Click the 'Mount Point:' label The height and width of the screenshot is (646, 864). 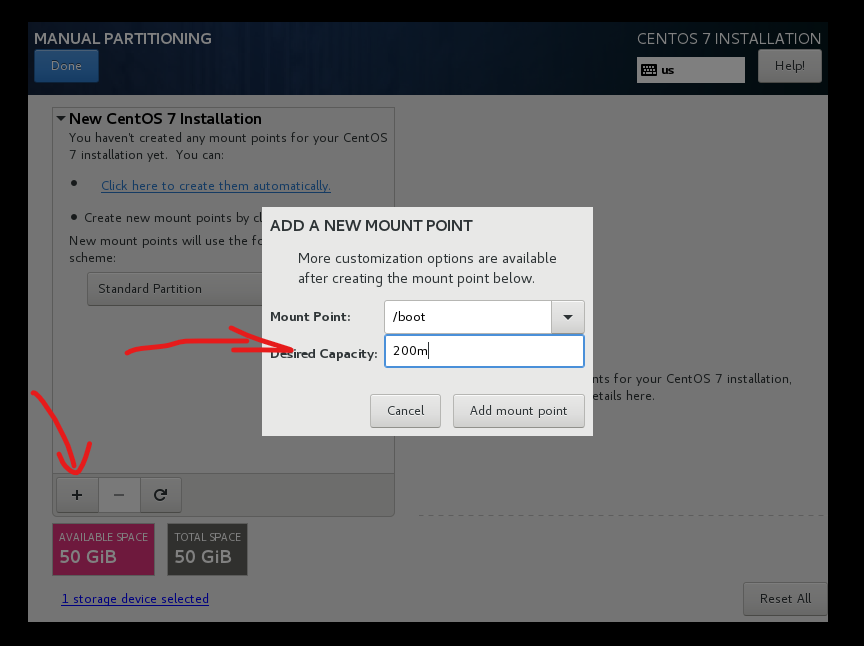(x=310, y=317)
